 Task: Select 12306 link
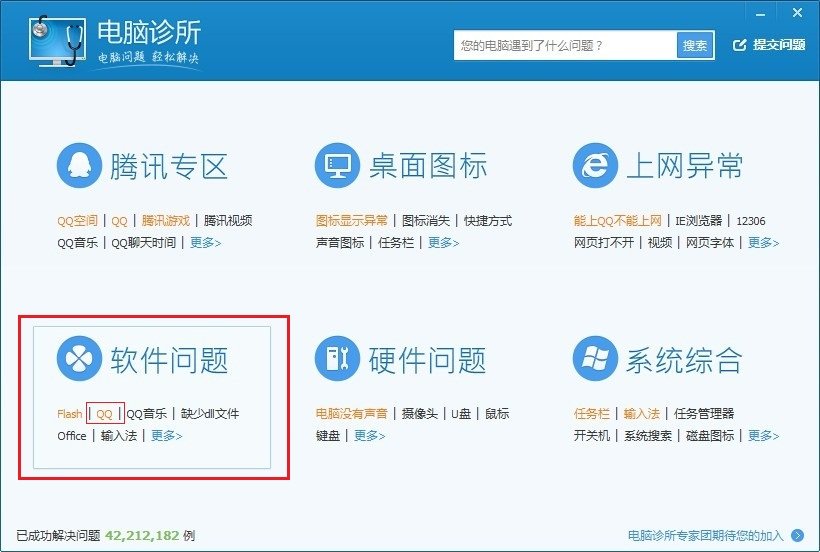[750, 221]
